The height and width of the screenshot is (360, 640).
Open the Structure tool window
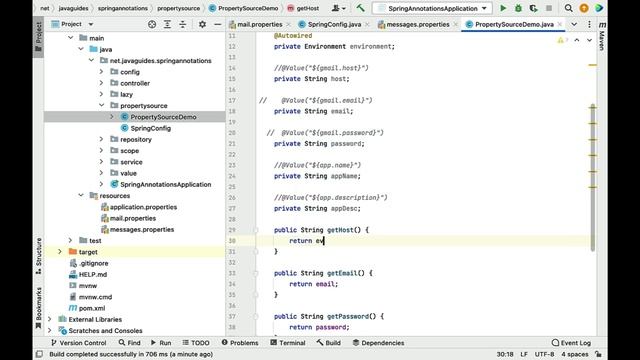click(x=38, y=256)
